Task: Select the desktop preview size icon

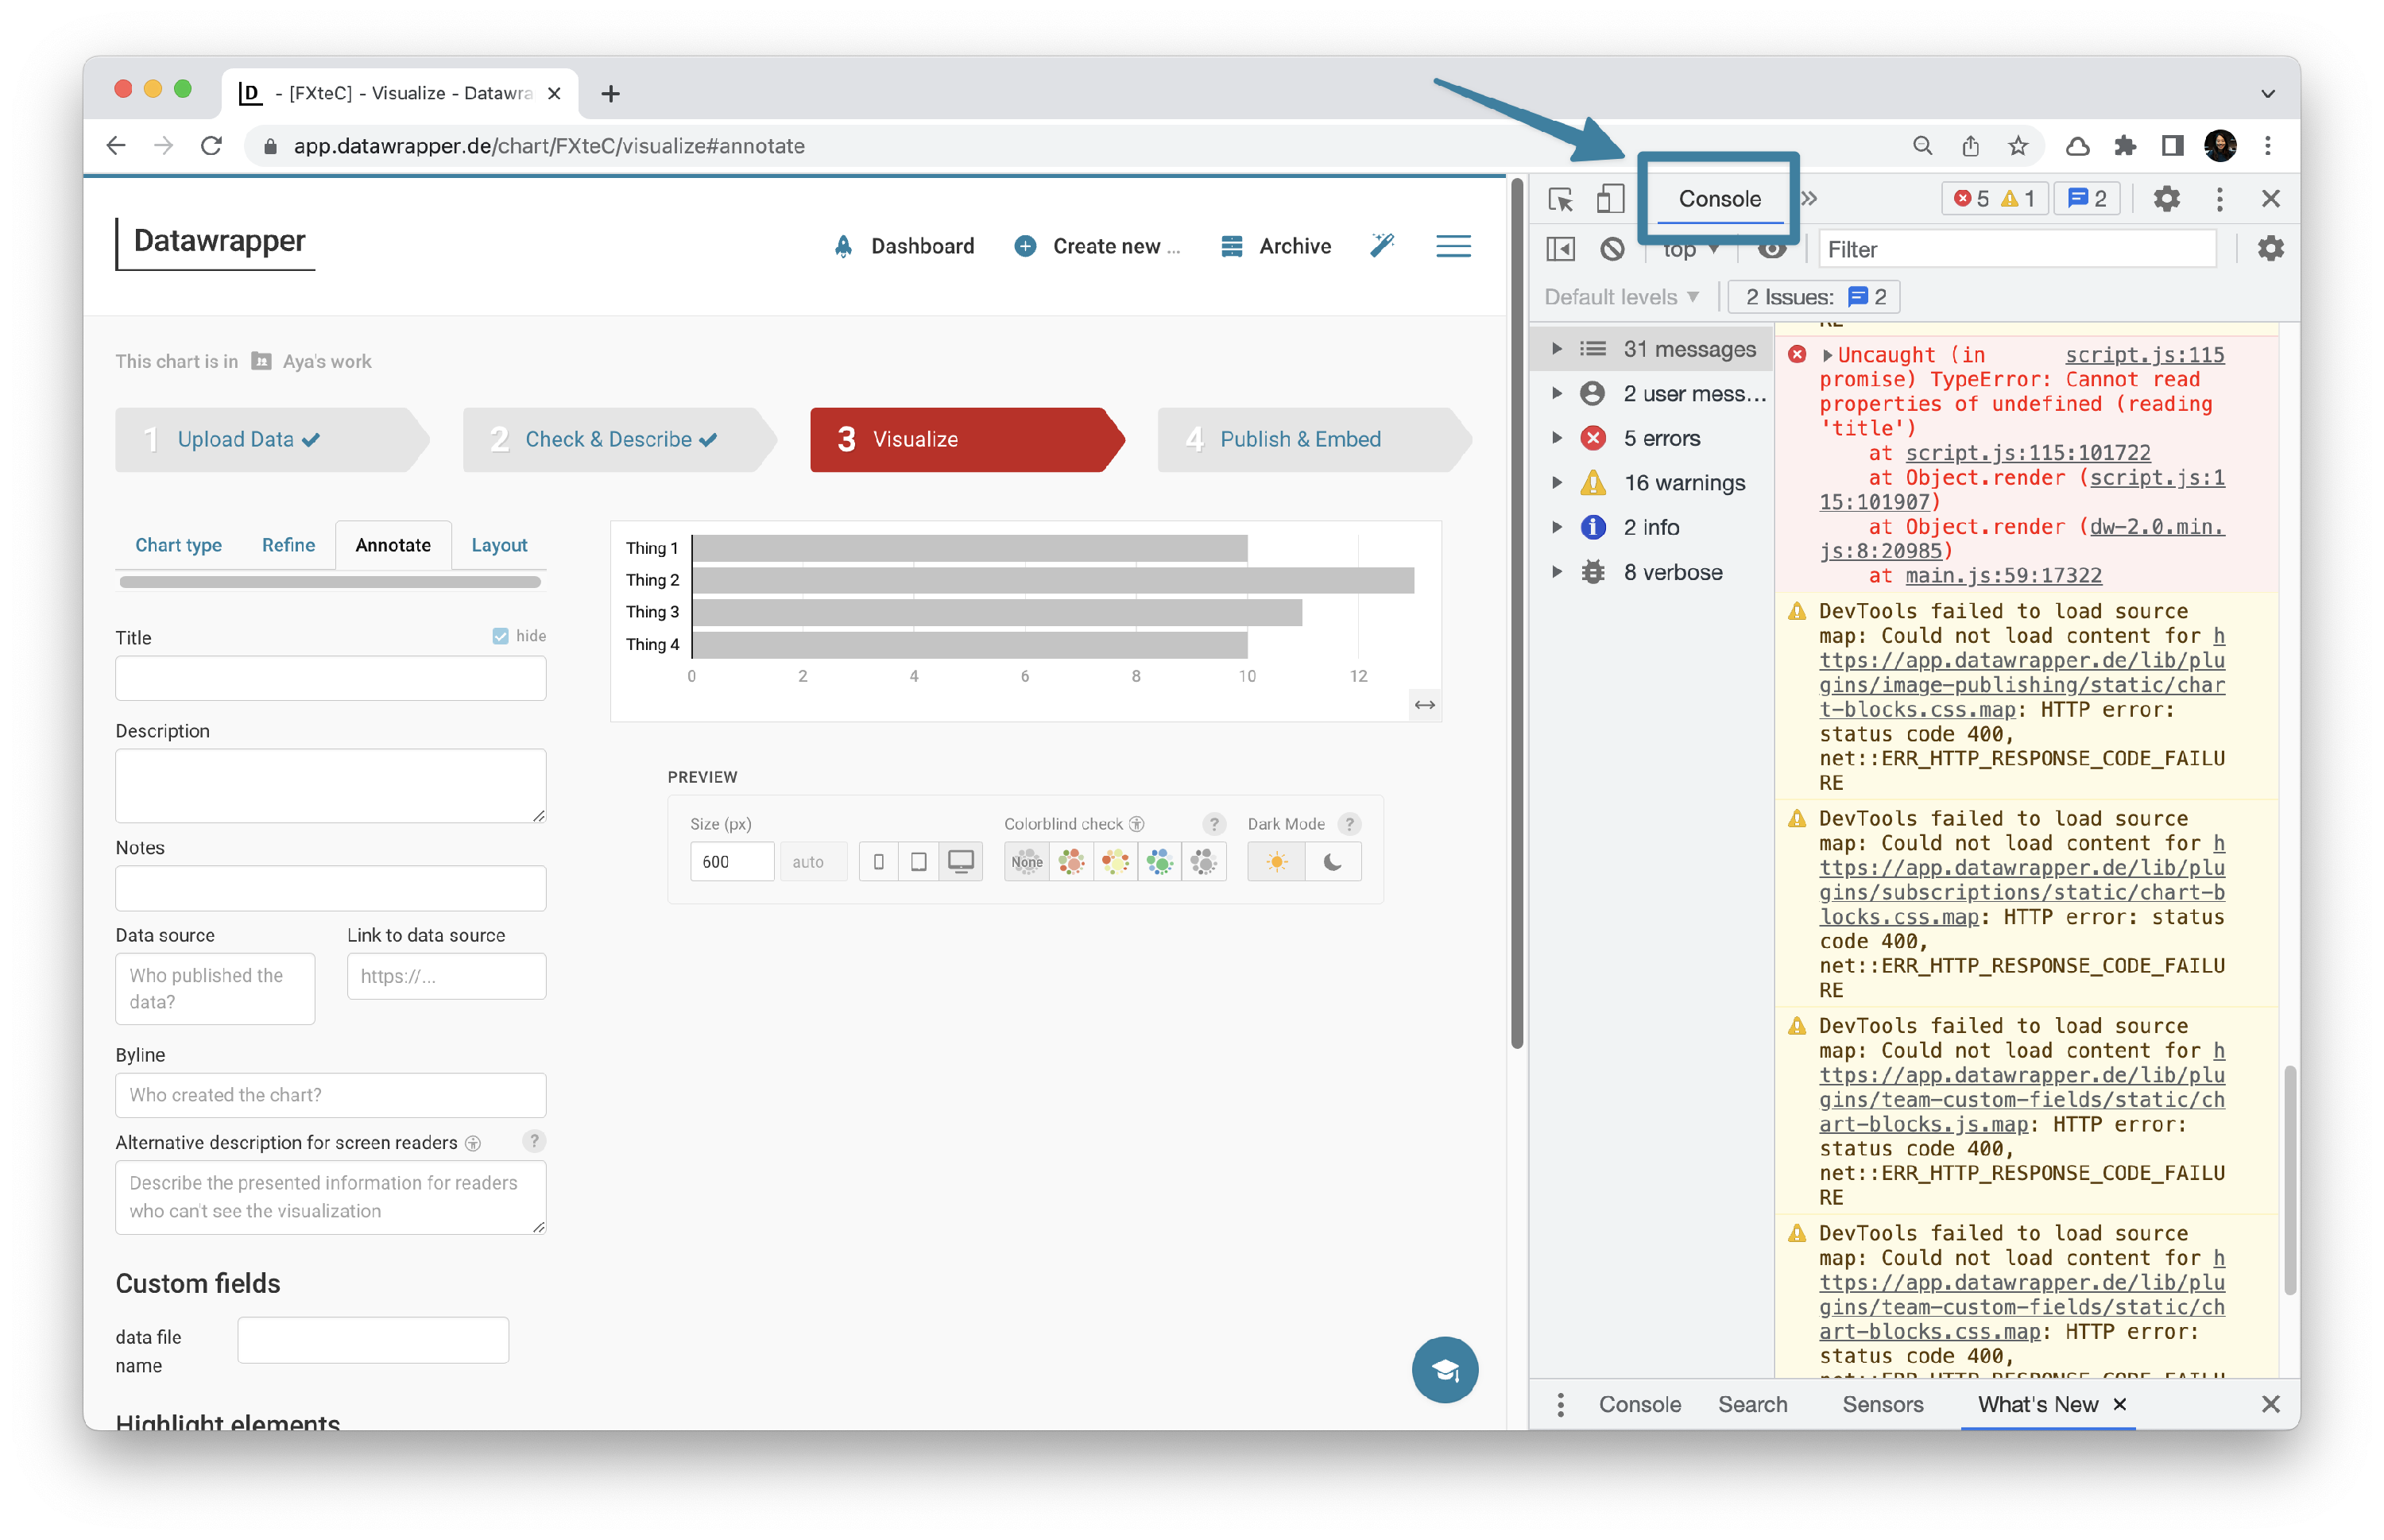Action: tap(960, 861)
